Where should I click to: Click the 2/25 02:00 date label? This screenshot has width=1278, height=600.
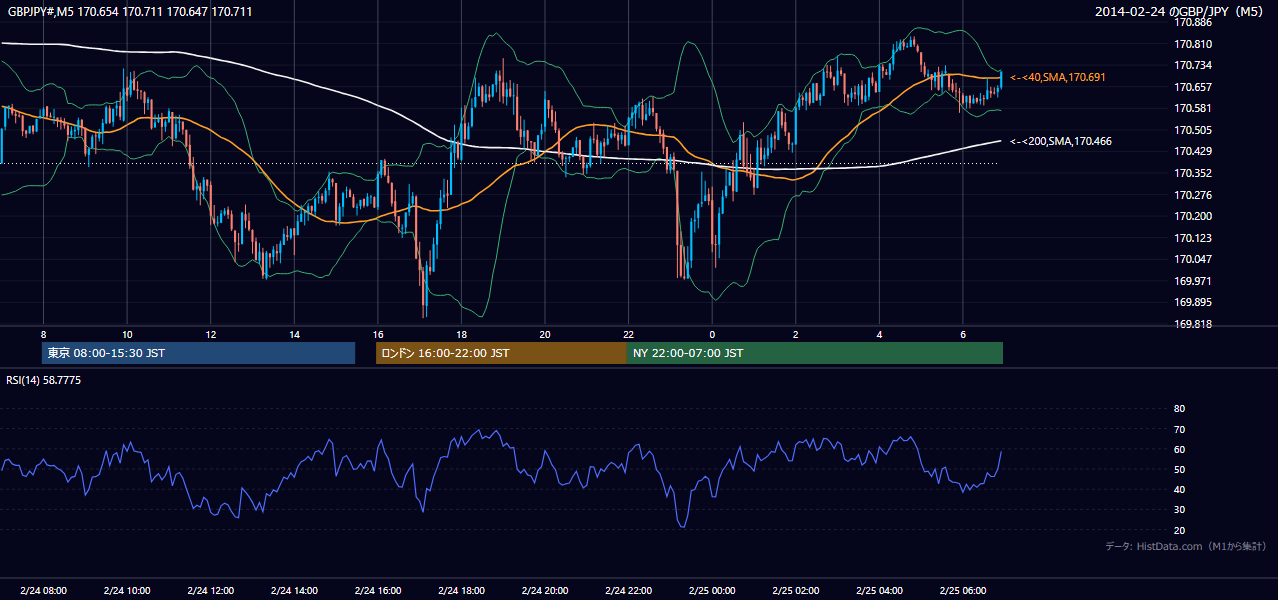(x=795, y=591)
